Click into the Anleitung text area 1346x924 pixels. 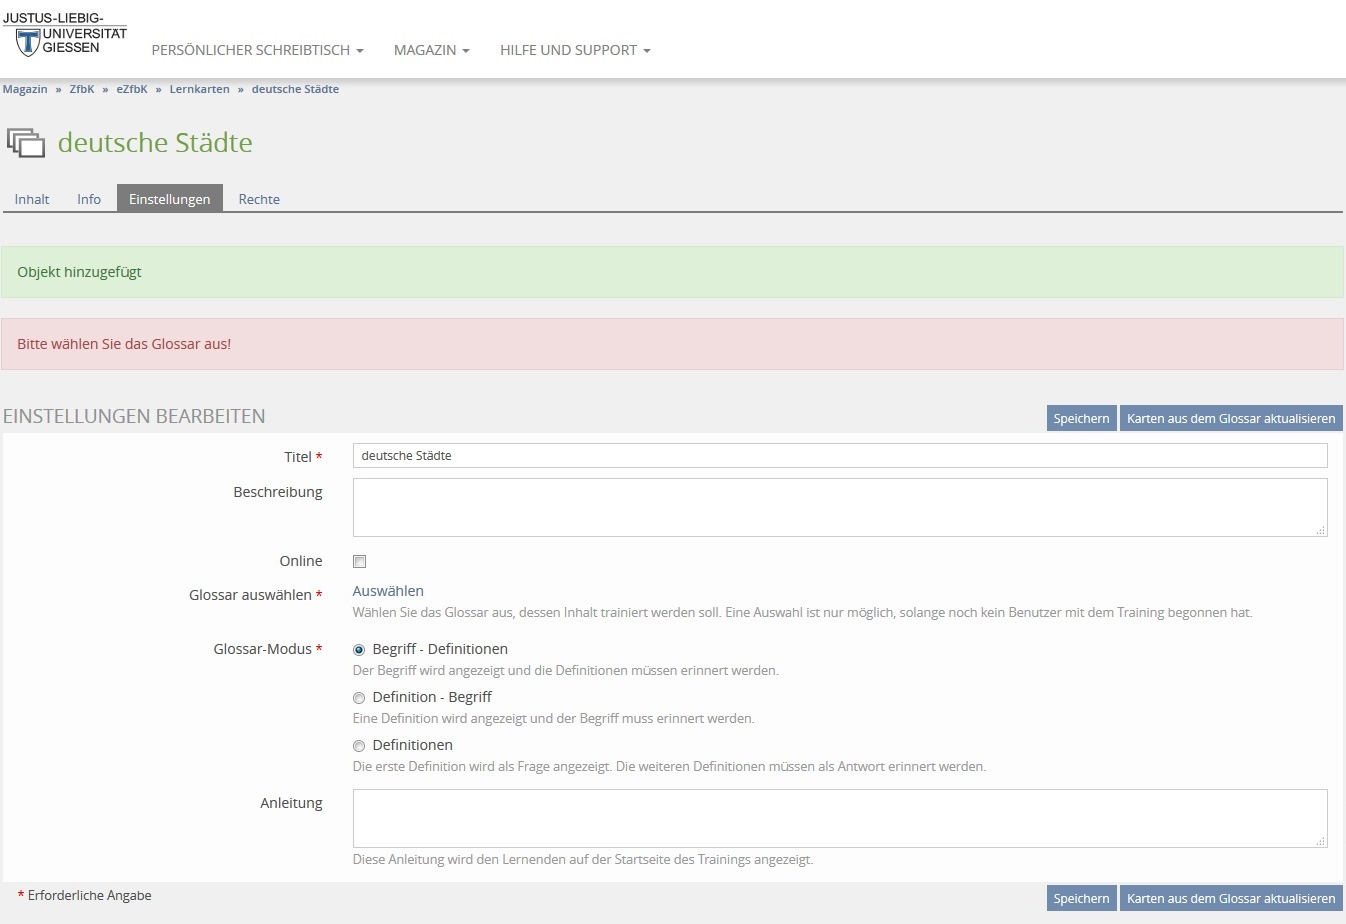(x=840, y=818)
